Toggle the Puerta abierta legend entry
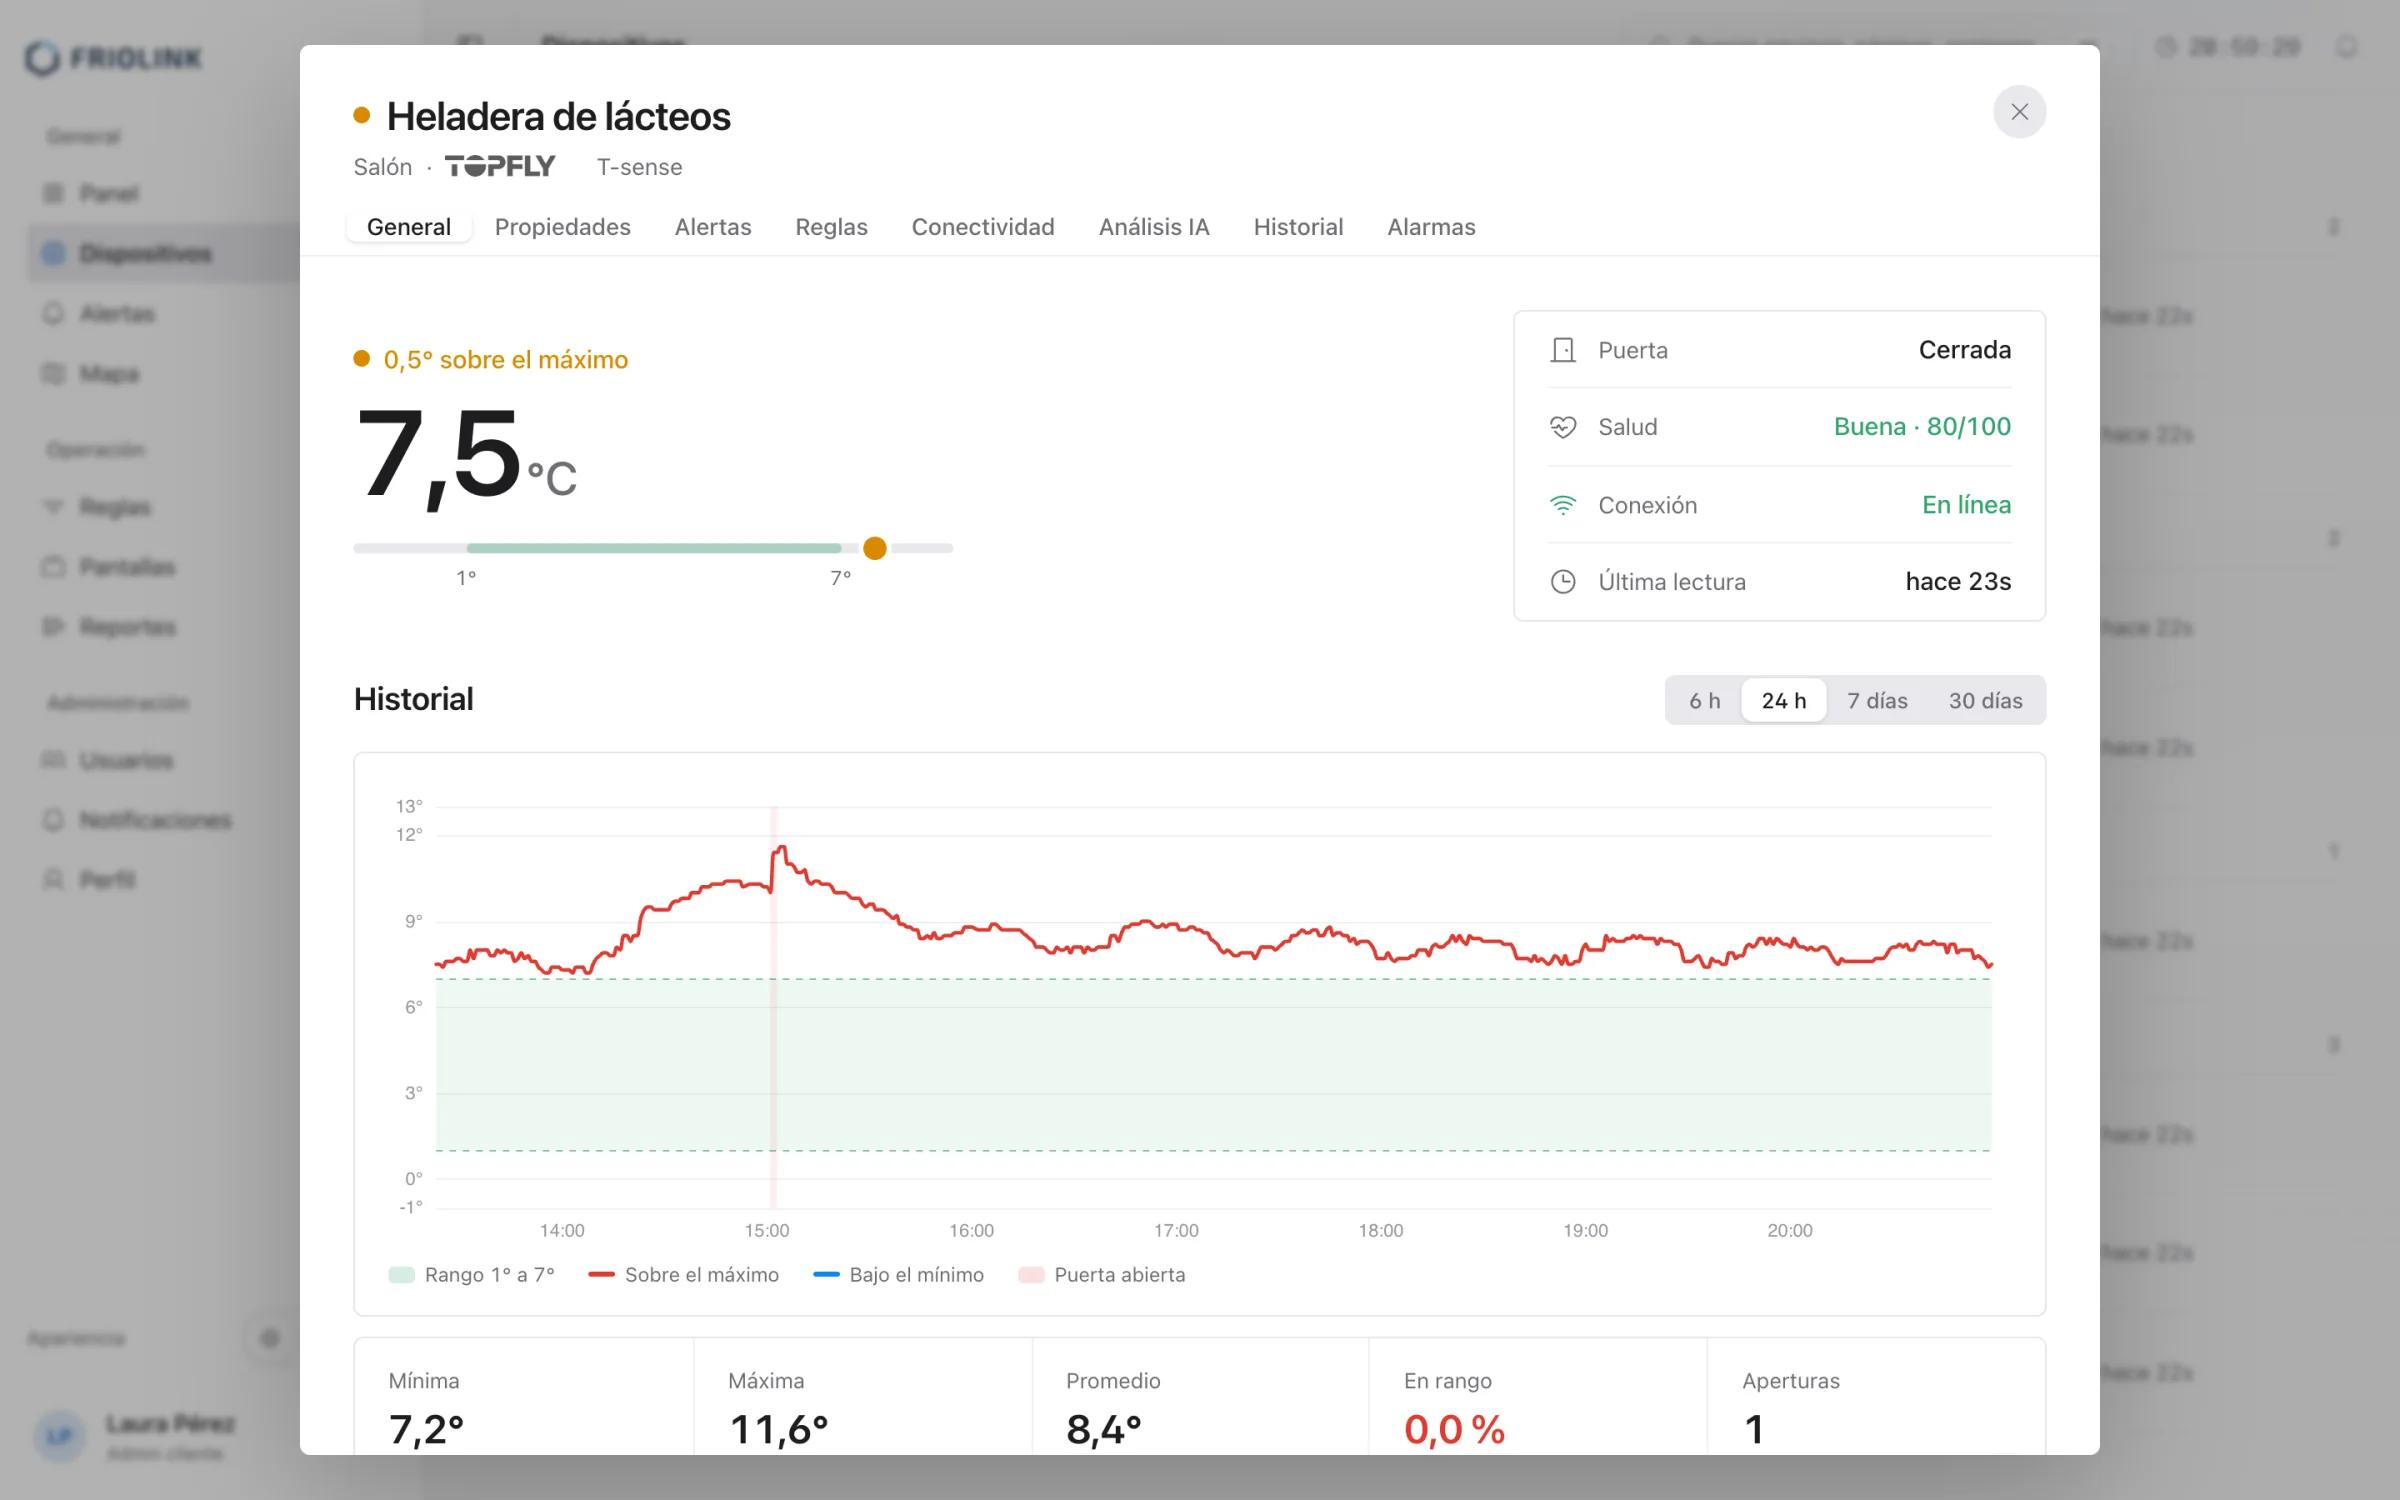 tap(1101, 1275)
